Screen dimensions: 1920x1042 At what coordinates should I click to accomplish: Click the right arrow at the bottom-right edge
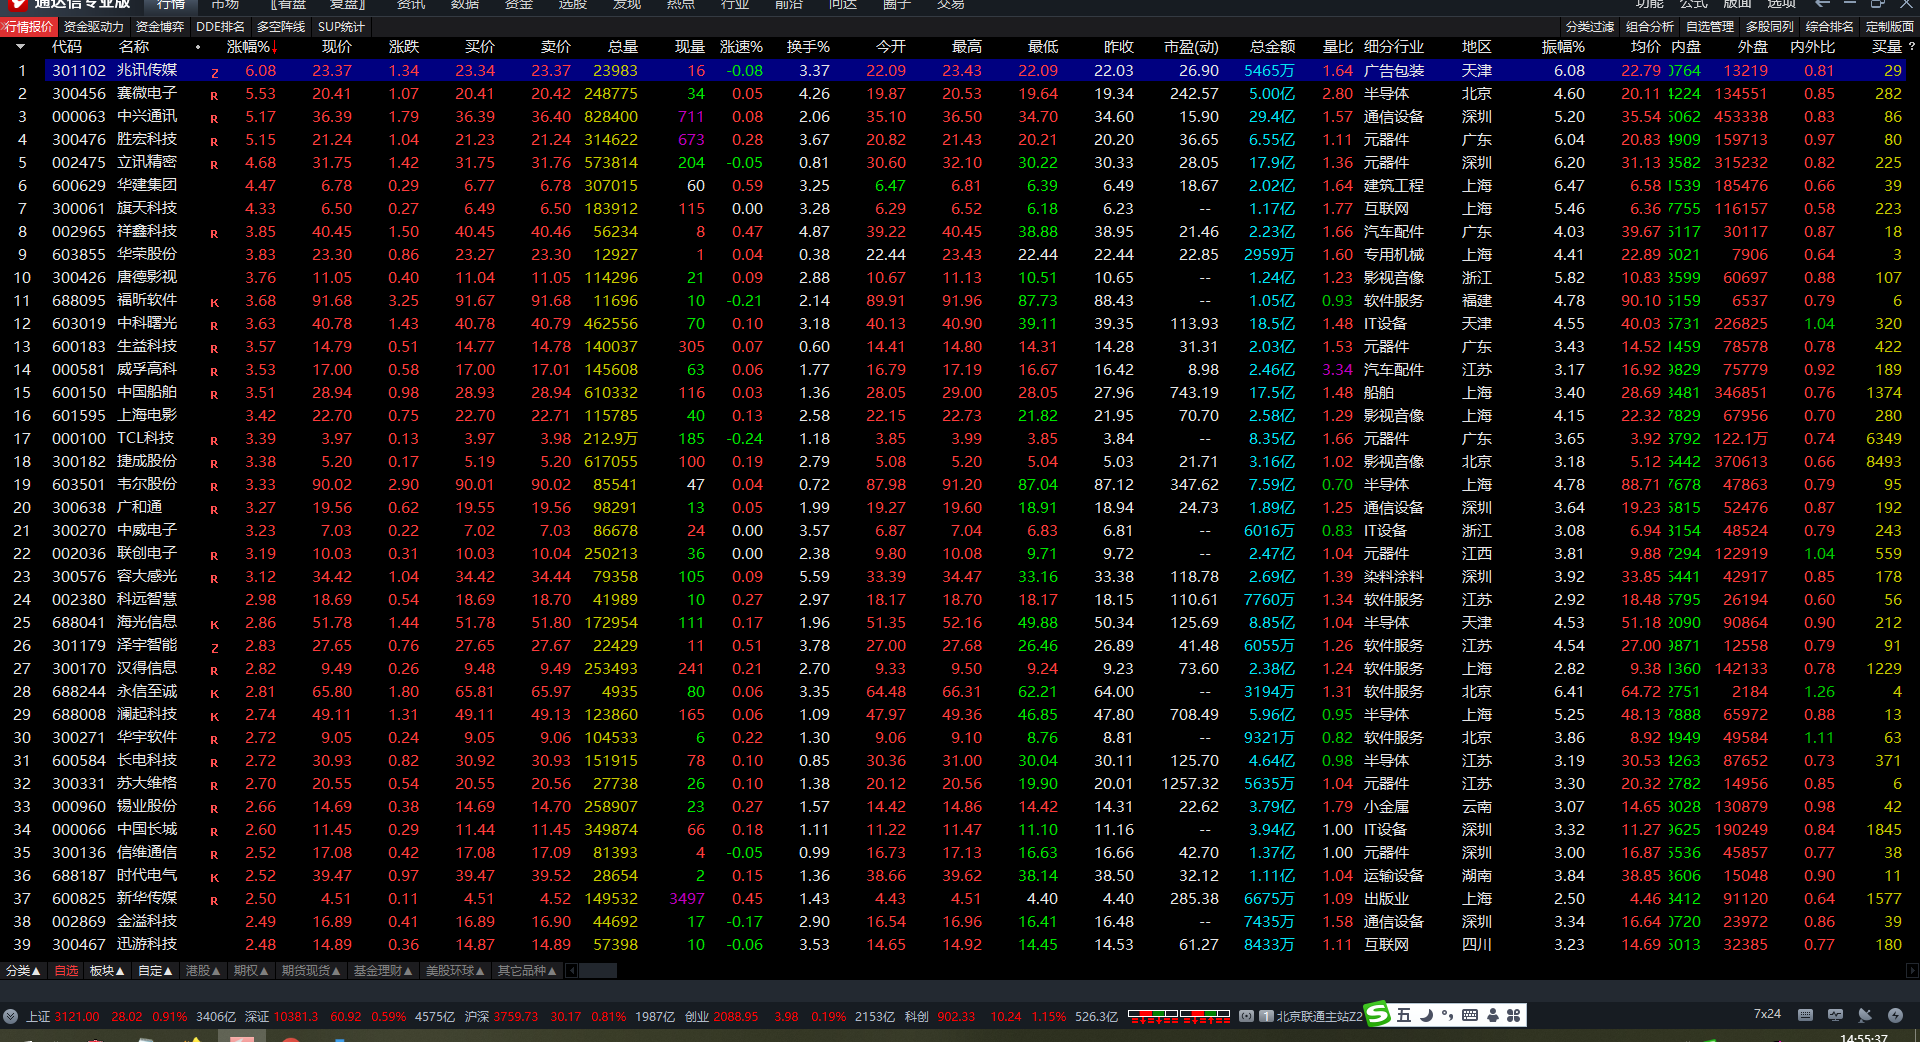pos(1912,971)
